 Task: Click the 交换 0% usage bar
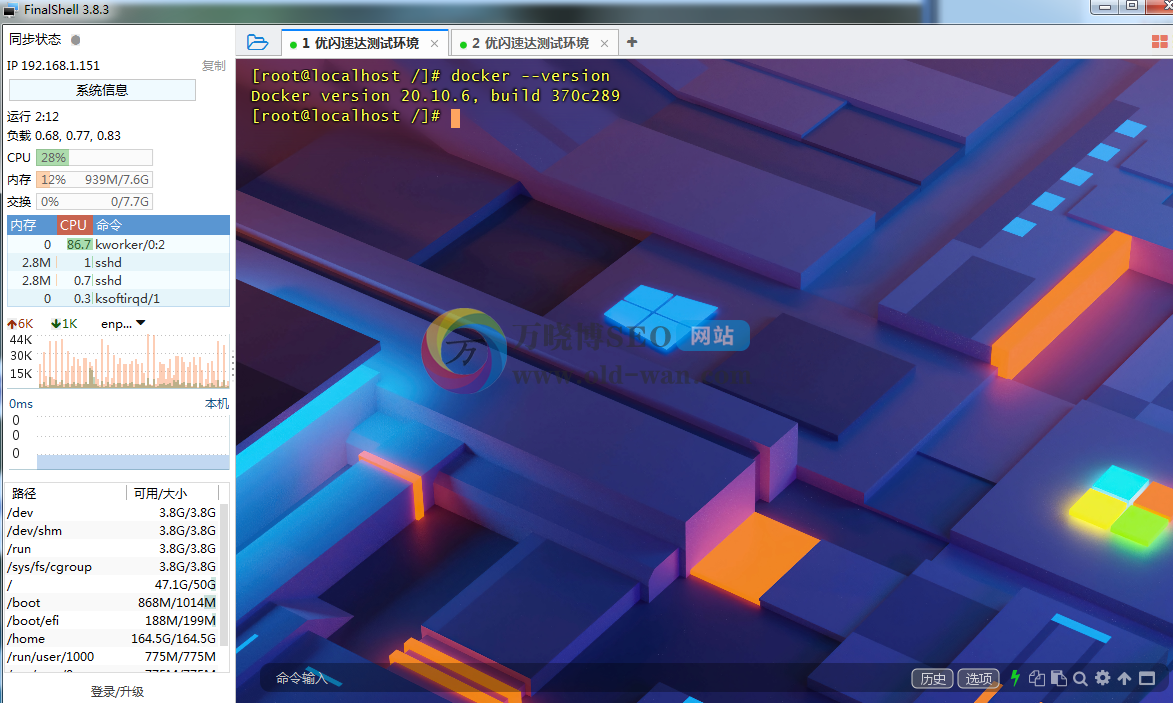point(94,201)
